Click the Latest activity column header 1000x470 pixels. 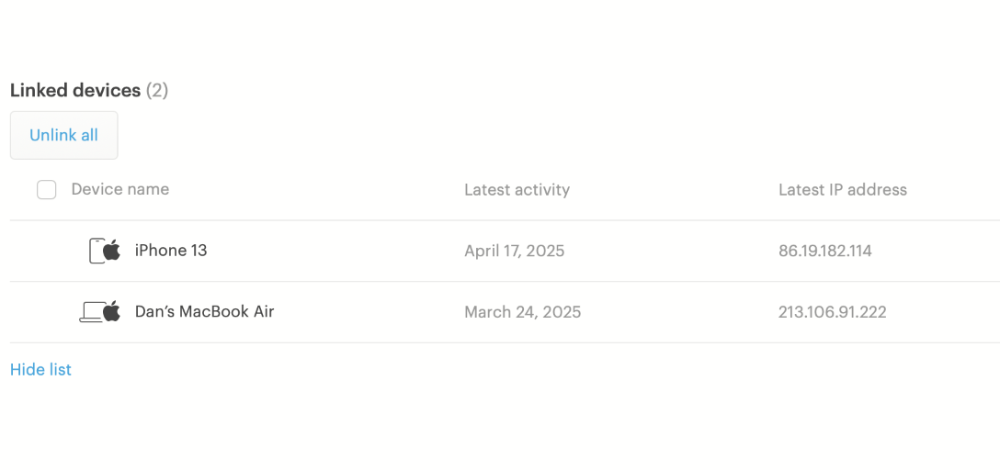[x=517, y=190]
